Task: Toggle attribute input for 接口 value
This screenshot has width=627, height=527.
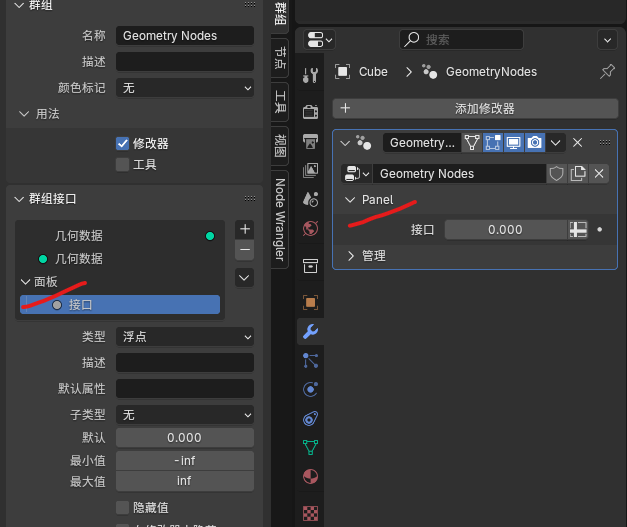Action: click(x=578, y=230)
